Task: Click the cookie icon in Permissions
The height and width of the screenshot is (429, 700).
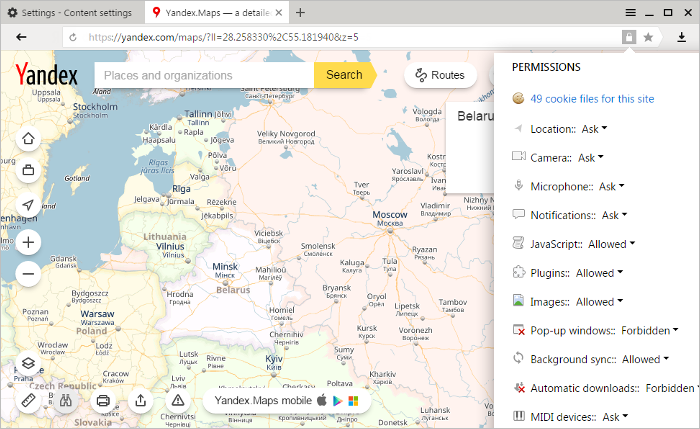Action: 518,98
